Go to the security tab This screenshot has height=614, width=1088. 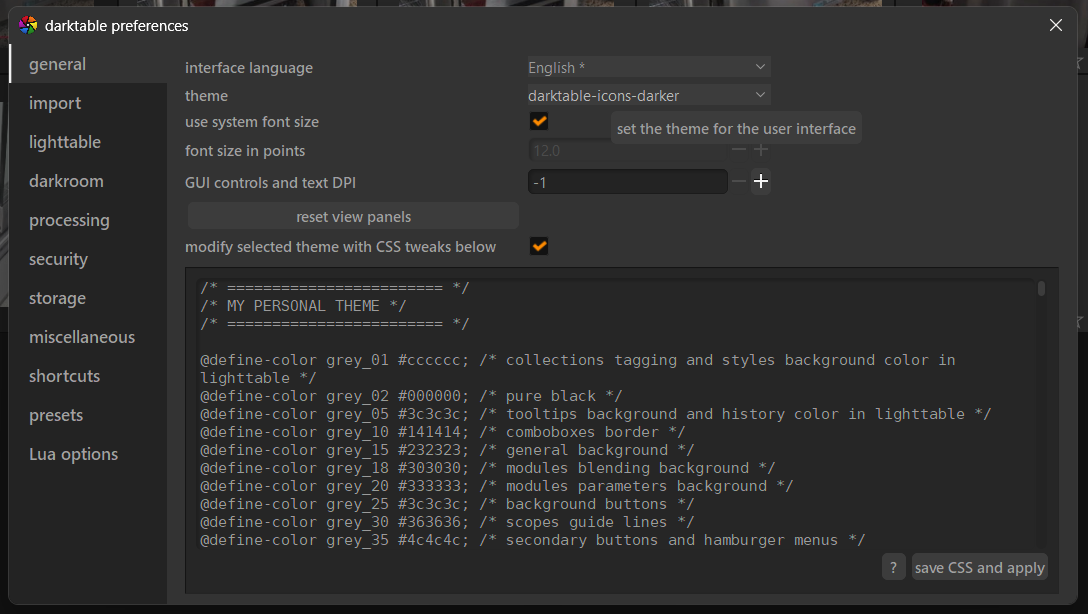[89, 259]
